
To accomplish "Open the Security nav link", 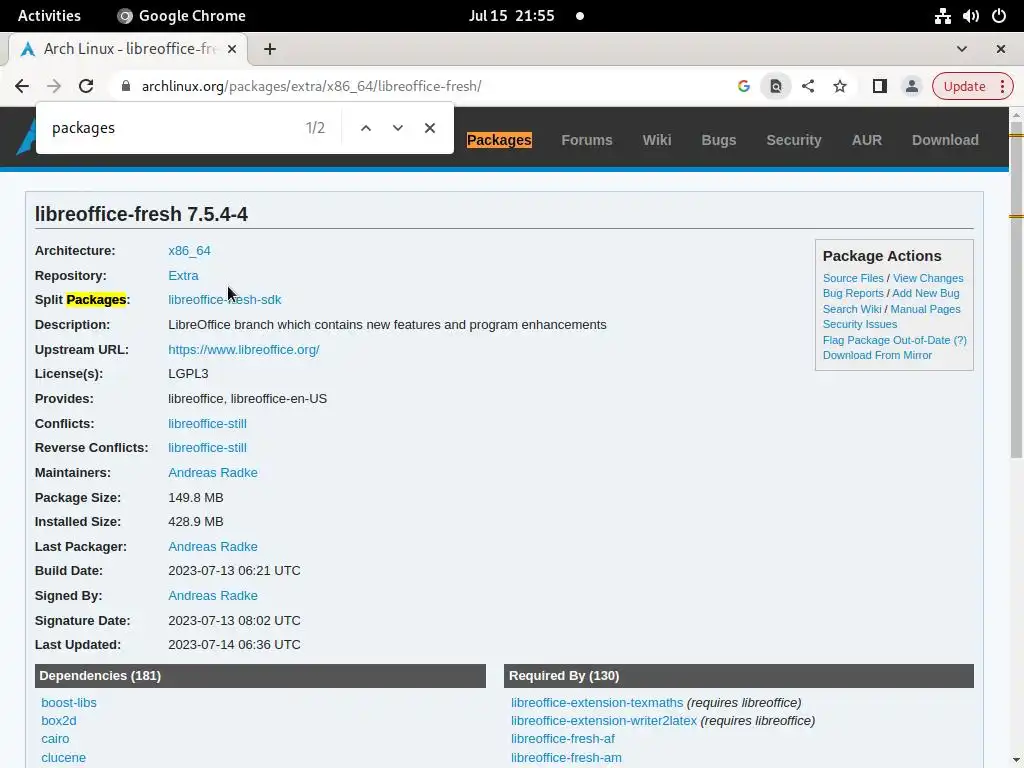I will [793, 140].
